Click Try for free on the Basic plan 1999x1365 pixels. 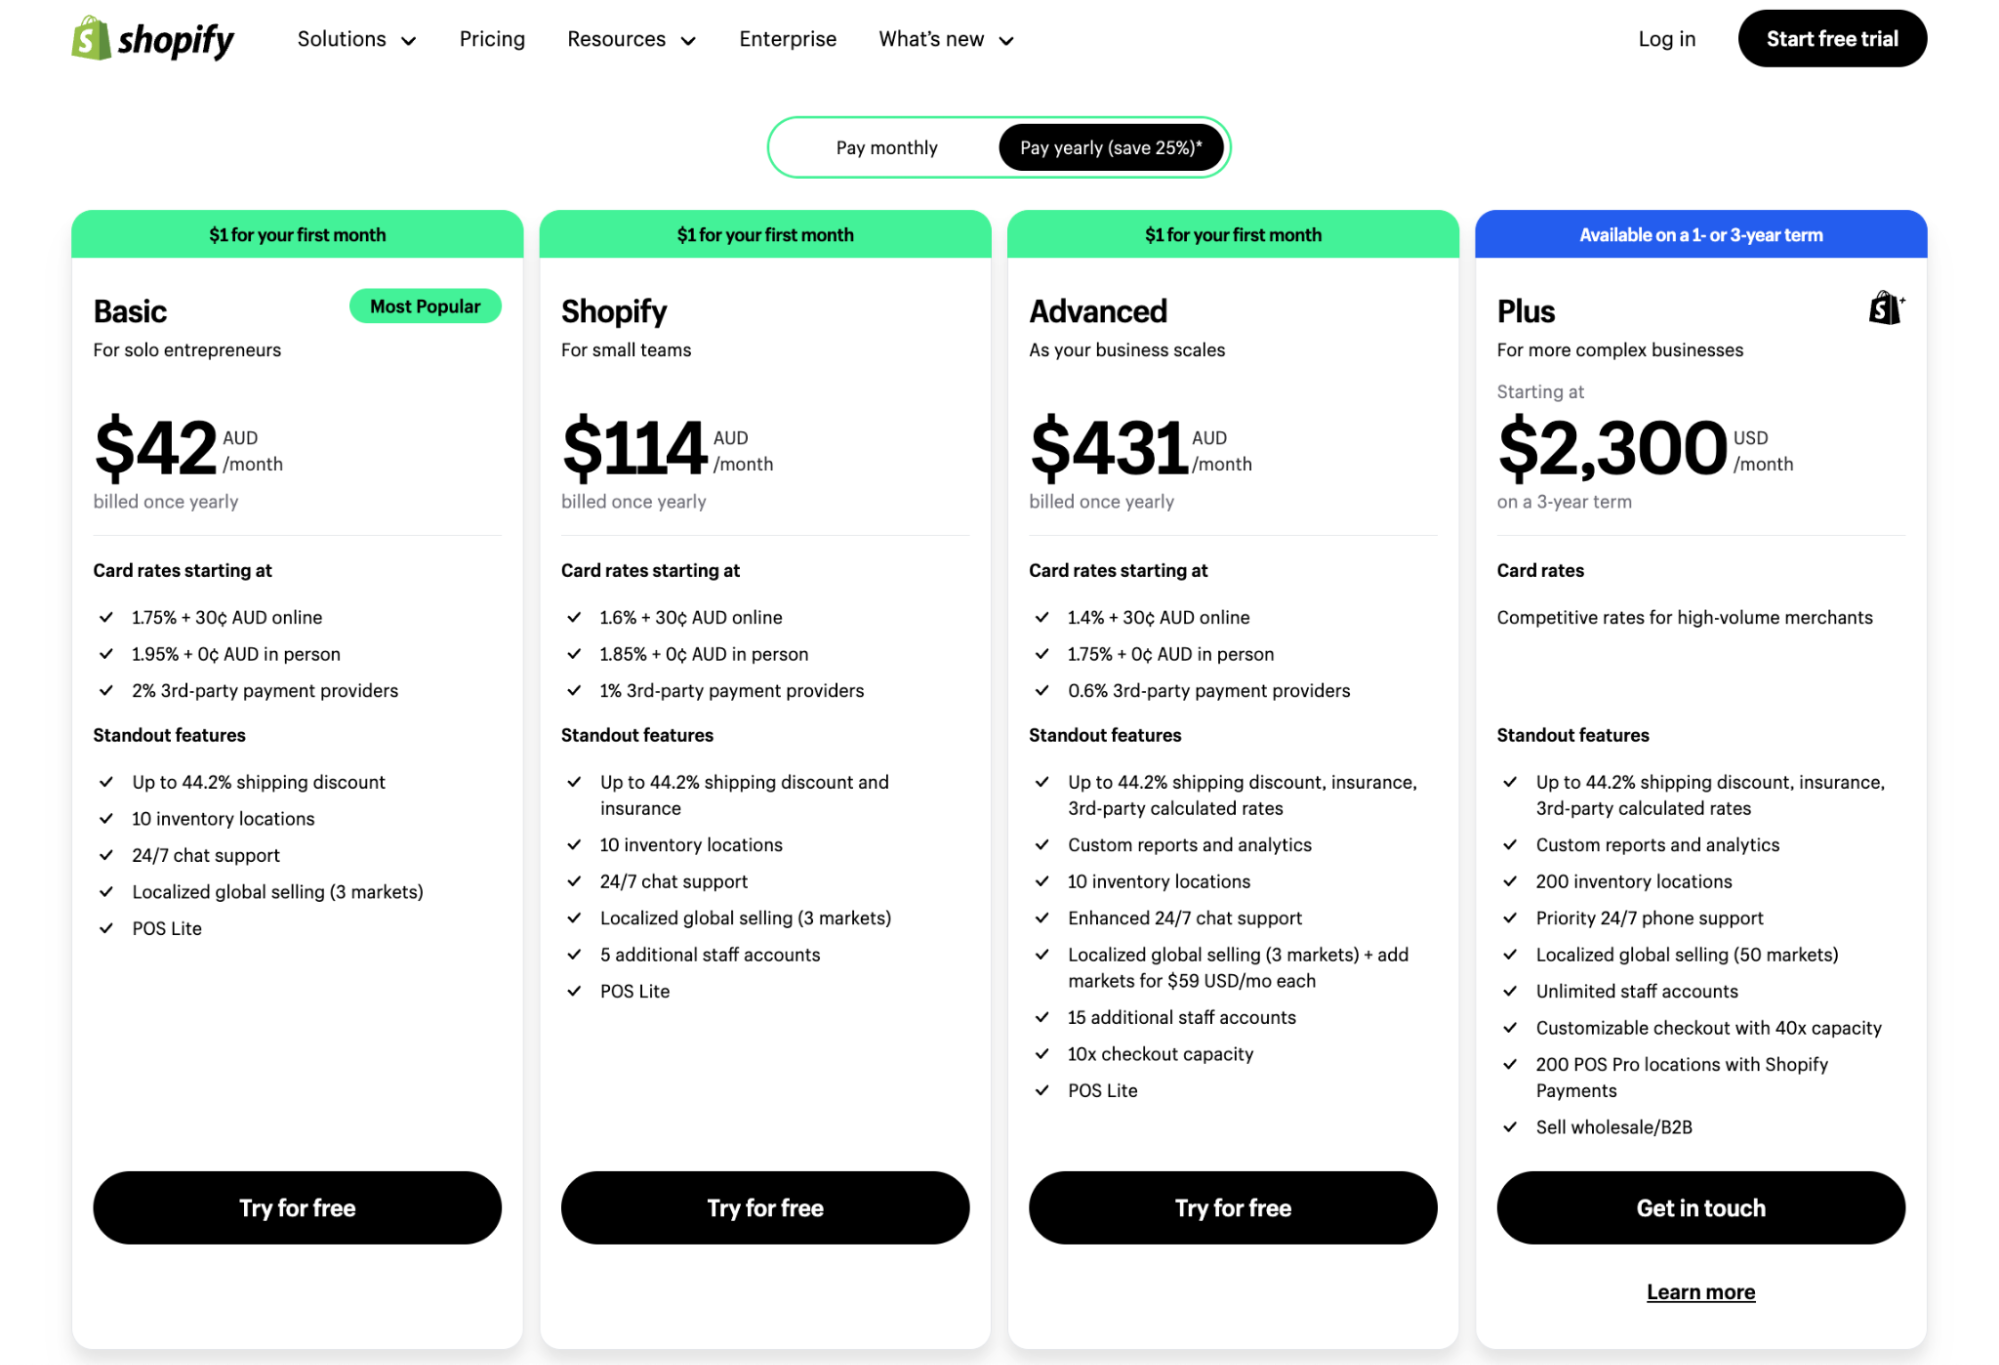296,1208
